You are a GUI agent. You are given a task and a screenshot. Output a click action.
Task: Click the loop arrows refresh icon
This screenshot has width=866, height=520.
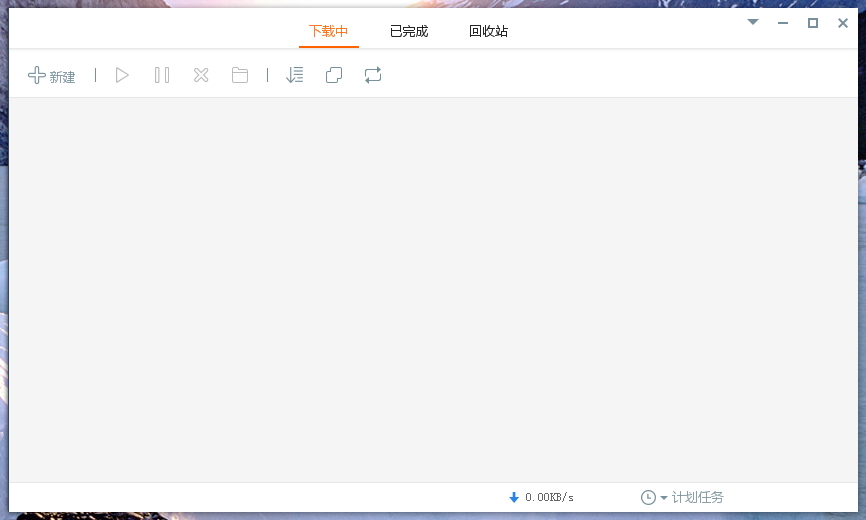click(373, 75)
